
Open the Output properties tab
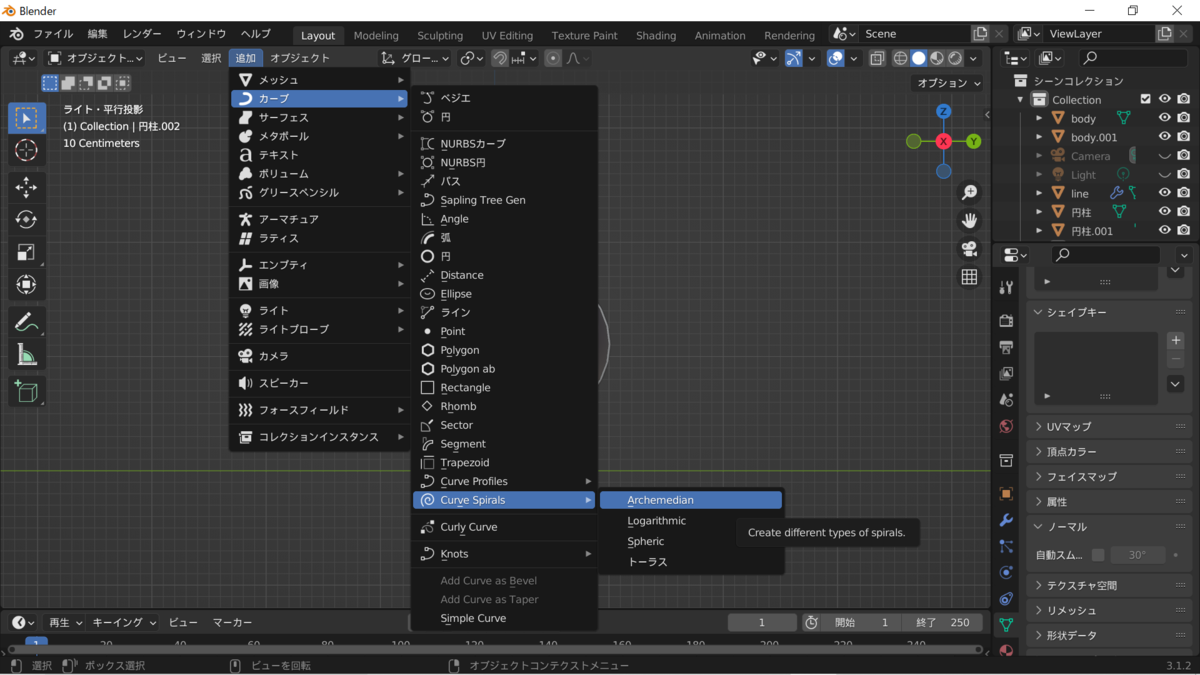[1007, 347]
